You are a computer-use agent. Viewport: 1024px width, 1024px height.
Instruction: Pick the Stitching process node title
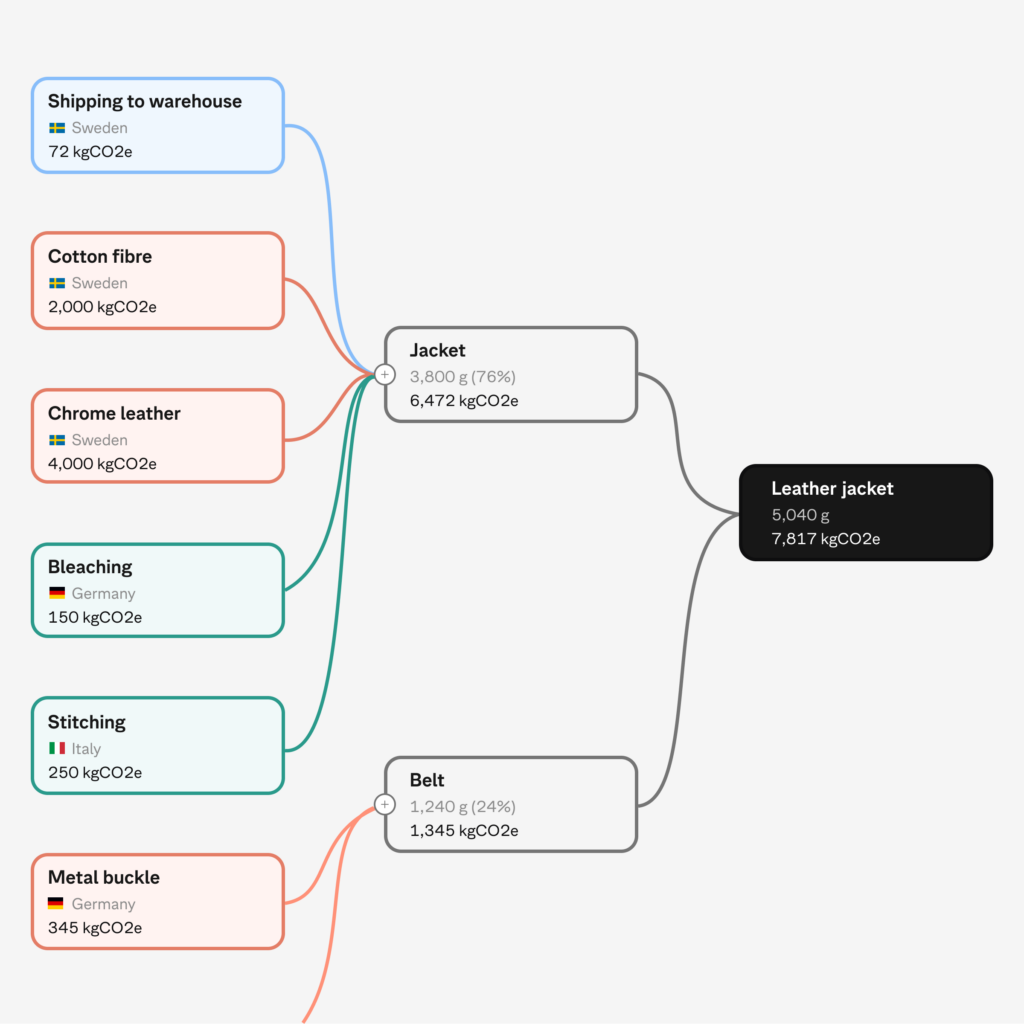[x=87, y=722]
